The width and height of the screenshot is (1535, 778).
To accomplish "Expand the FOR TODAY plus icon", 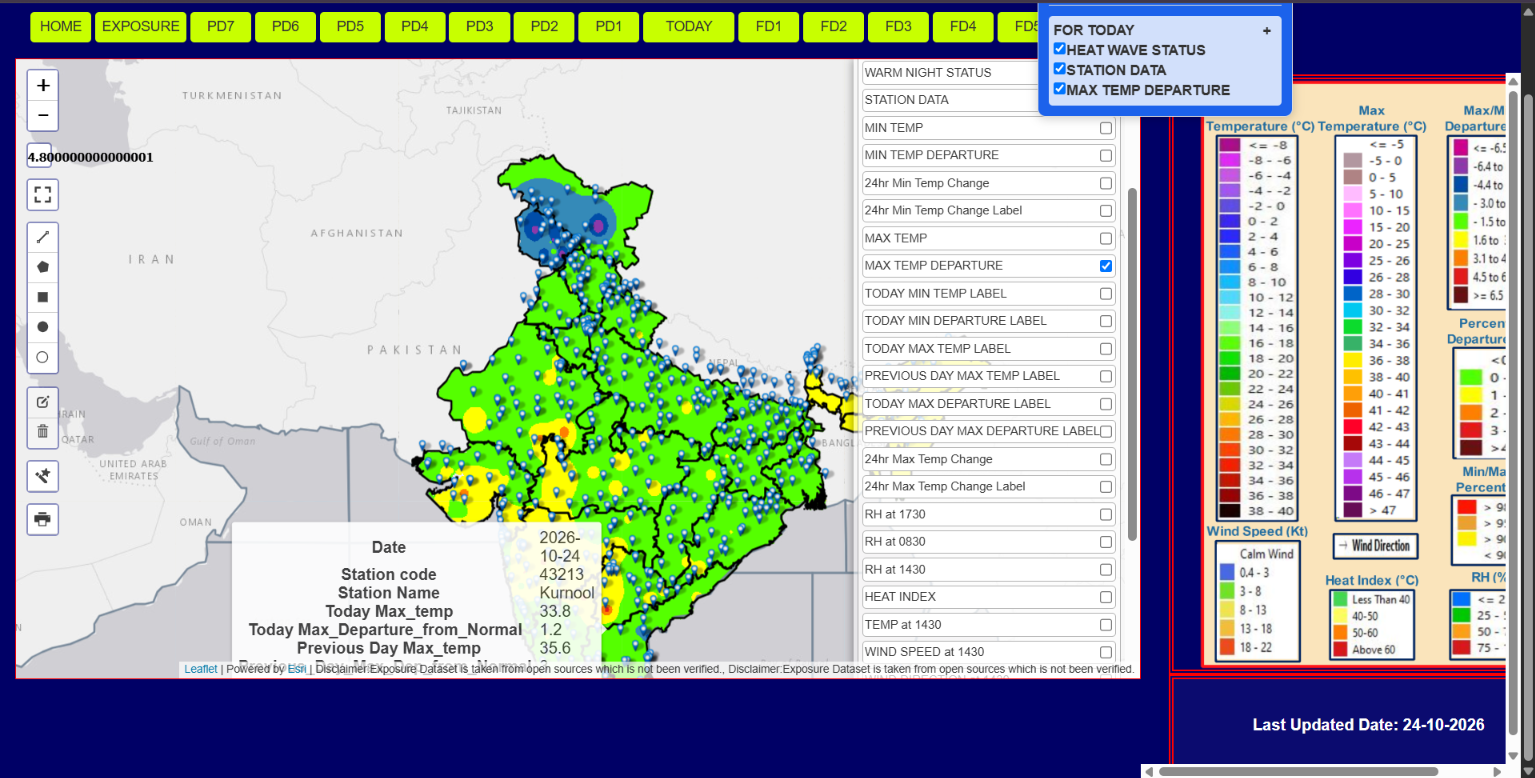I will click(x=1266, y=30).
